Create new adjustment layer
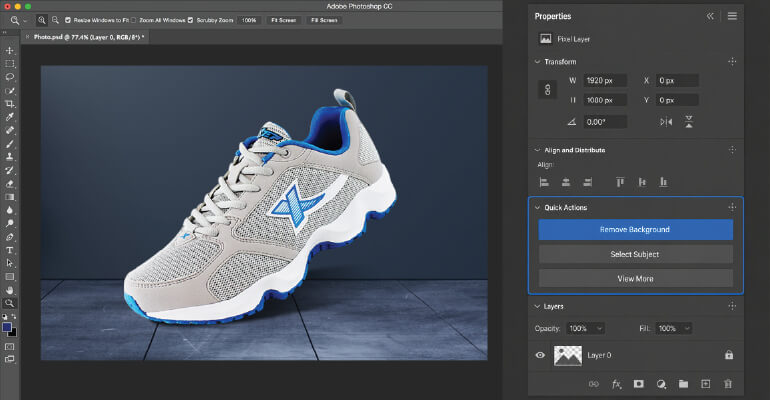The image size is (770, 400). pos(661,384)
